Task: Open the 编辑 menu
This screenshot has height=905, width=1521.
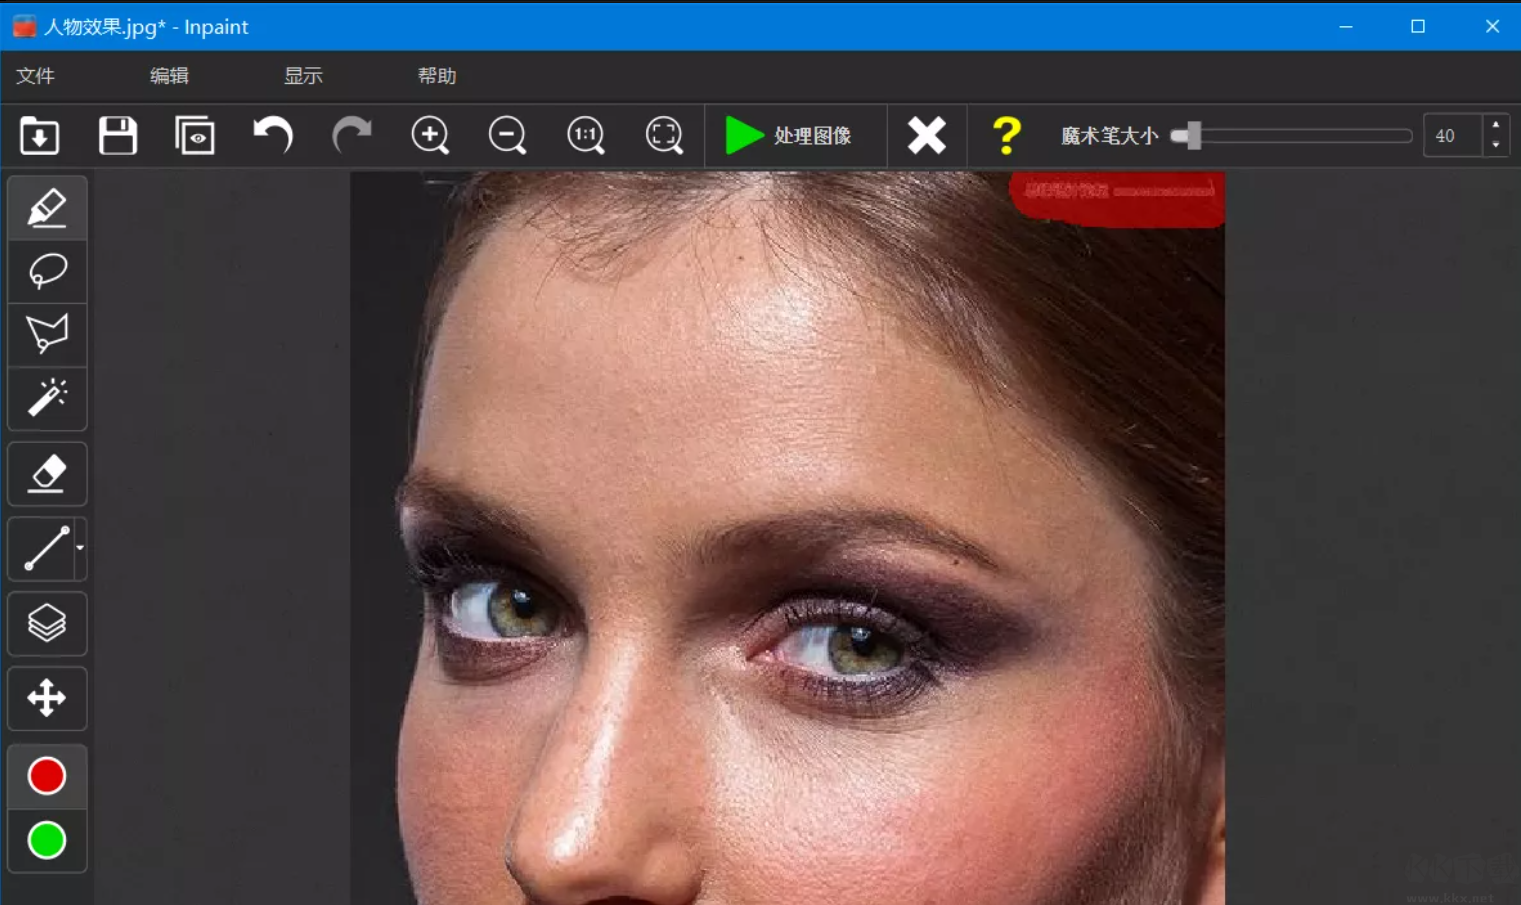Action: tap(167, 76)
